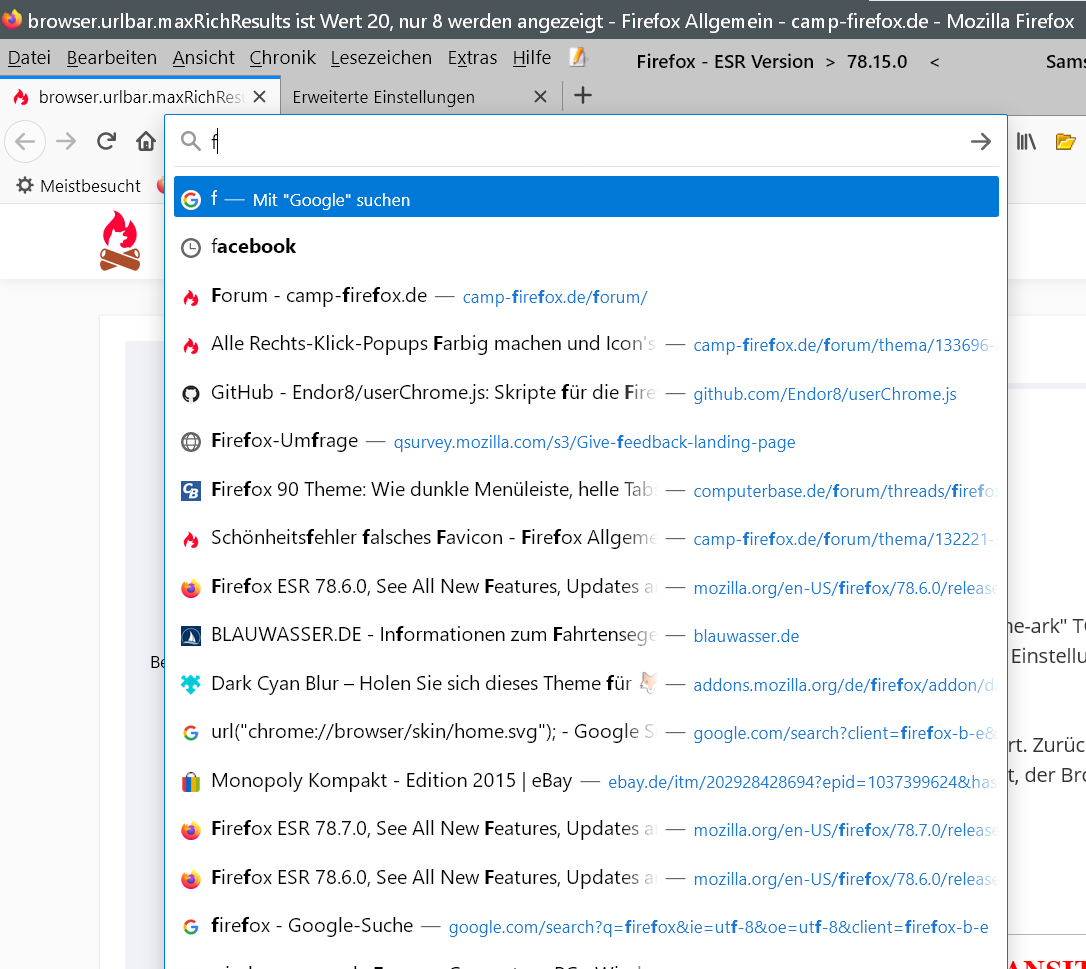The image size is (1086, 969).
Task: Open the Extras menu
Action: (472, 58)
